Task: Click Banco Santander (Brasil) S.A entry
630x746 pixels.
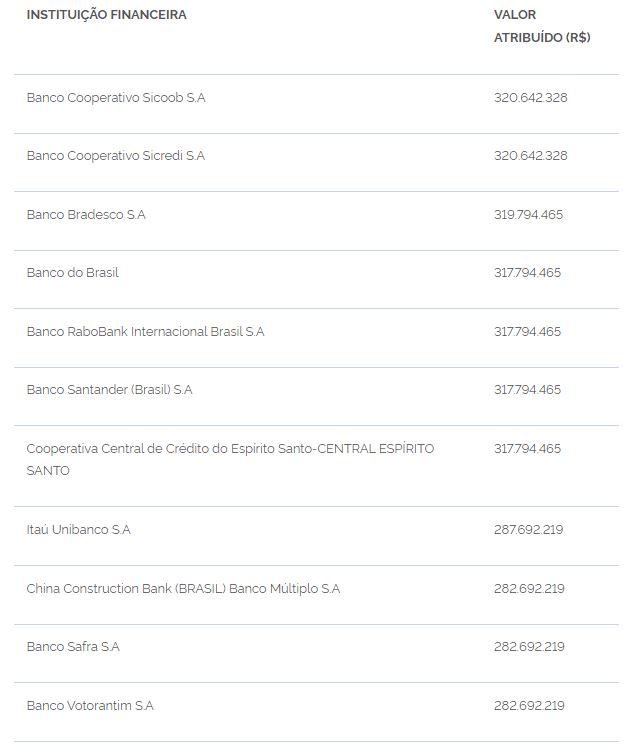Action: click(109, 390)
